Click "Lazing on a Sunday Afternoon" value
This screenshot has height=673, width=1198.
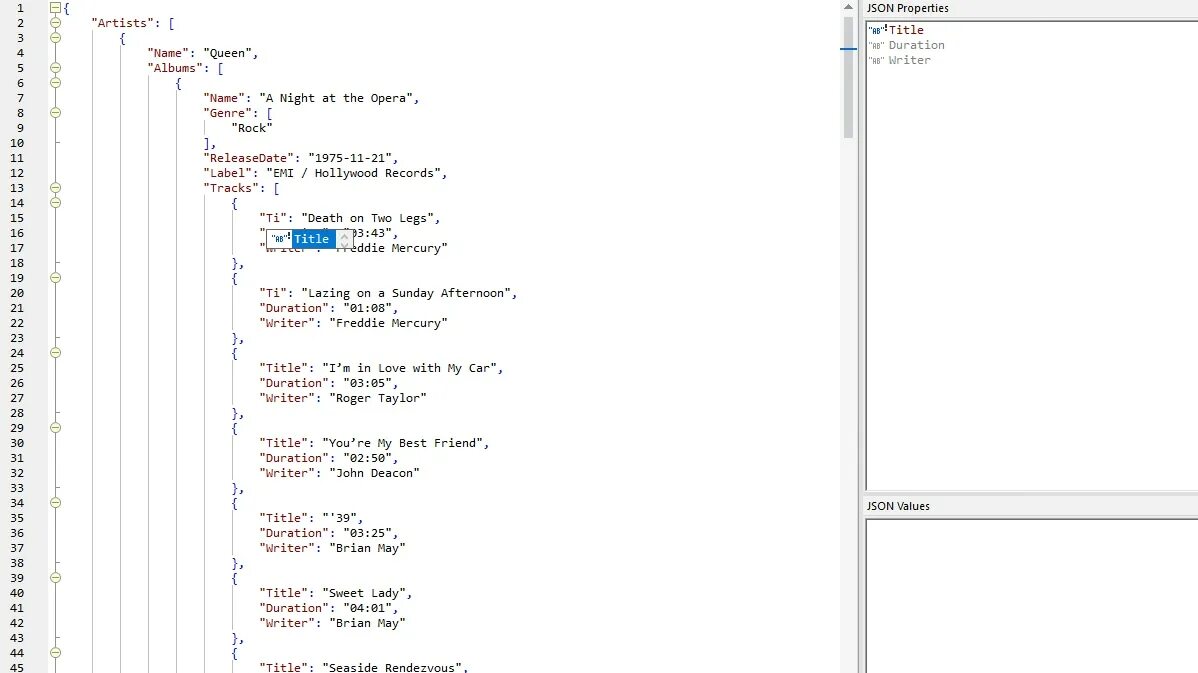click(406, 293)
